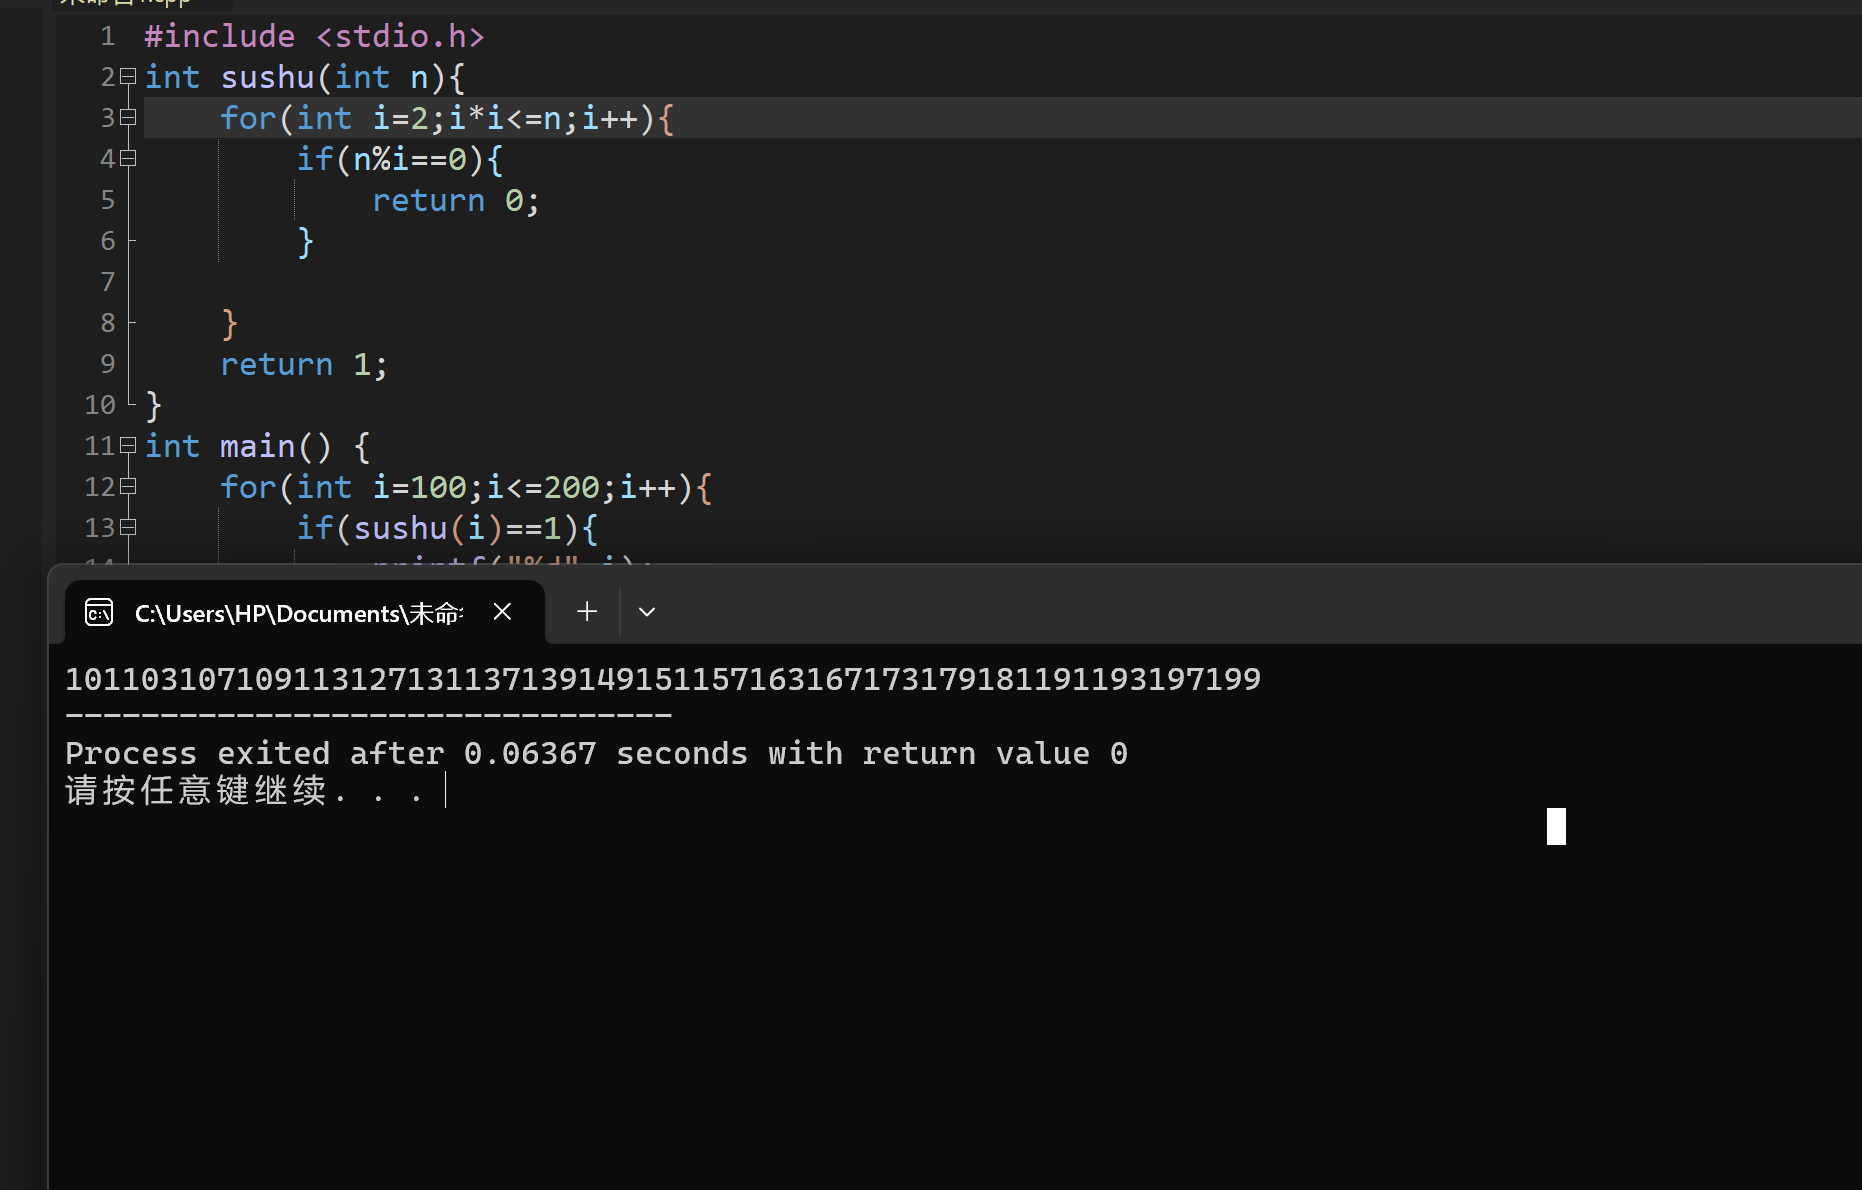
Task: Click the 'if(n%i==0){' code line
Action: pyautogui.click(x=400, y=159)
